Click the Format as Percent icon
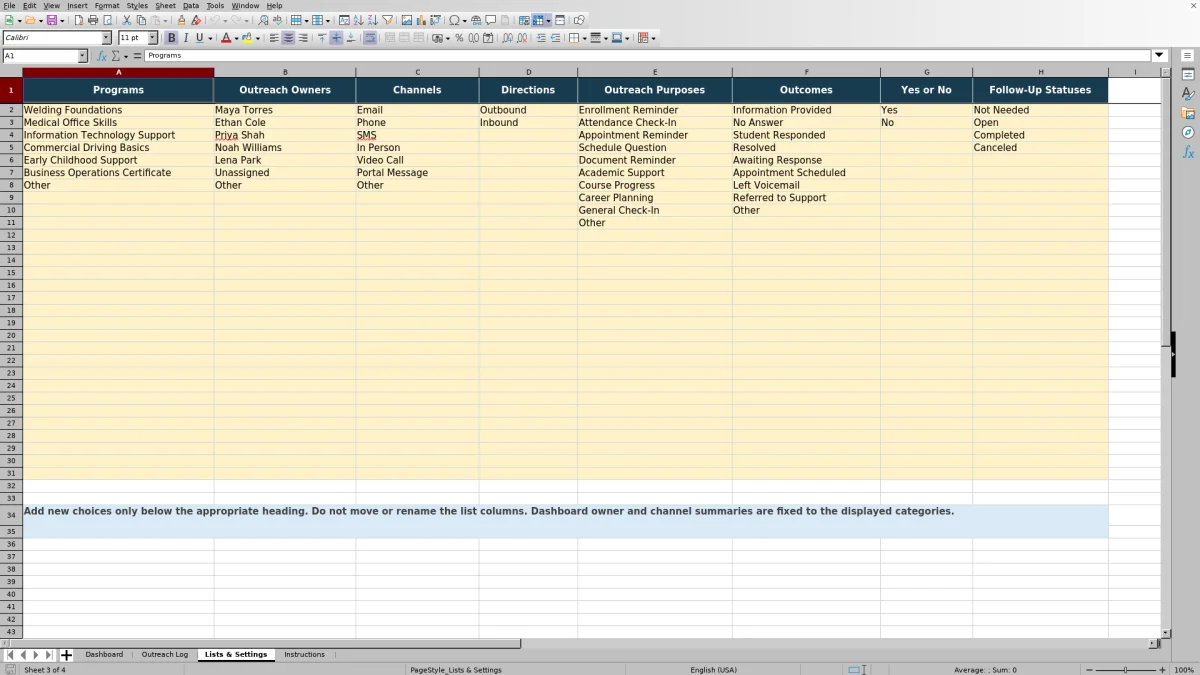Screen dimensions: 1200x675 pos(459,38)
